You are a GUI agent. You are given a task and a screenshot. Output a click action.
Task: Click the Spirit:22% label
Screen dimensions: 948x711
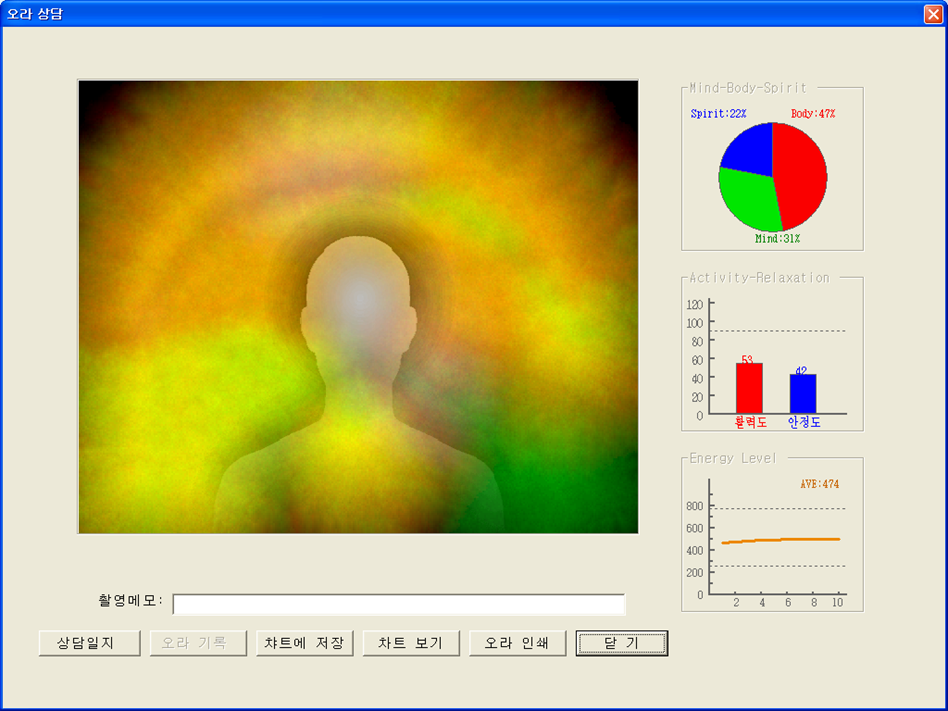(x=718, y=114)
